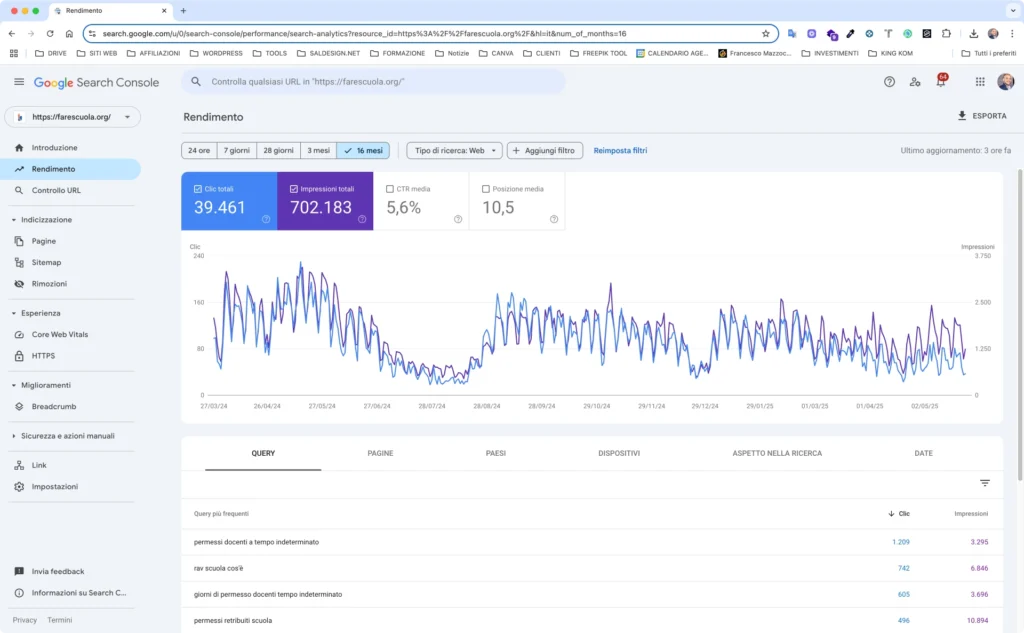Viewport: 1024px width, 633px height.
Task: Open the Tutti i preferiti folder
Action: [988, 54]
